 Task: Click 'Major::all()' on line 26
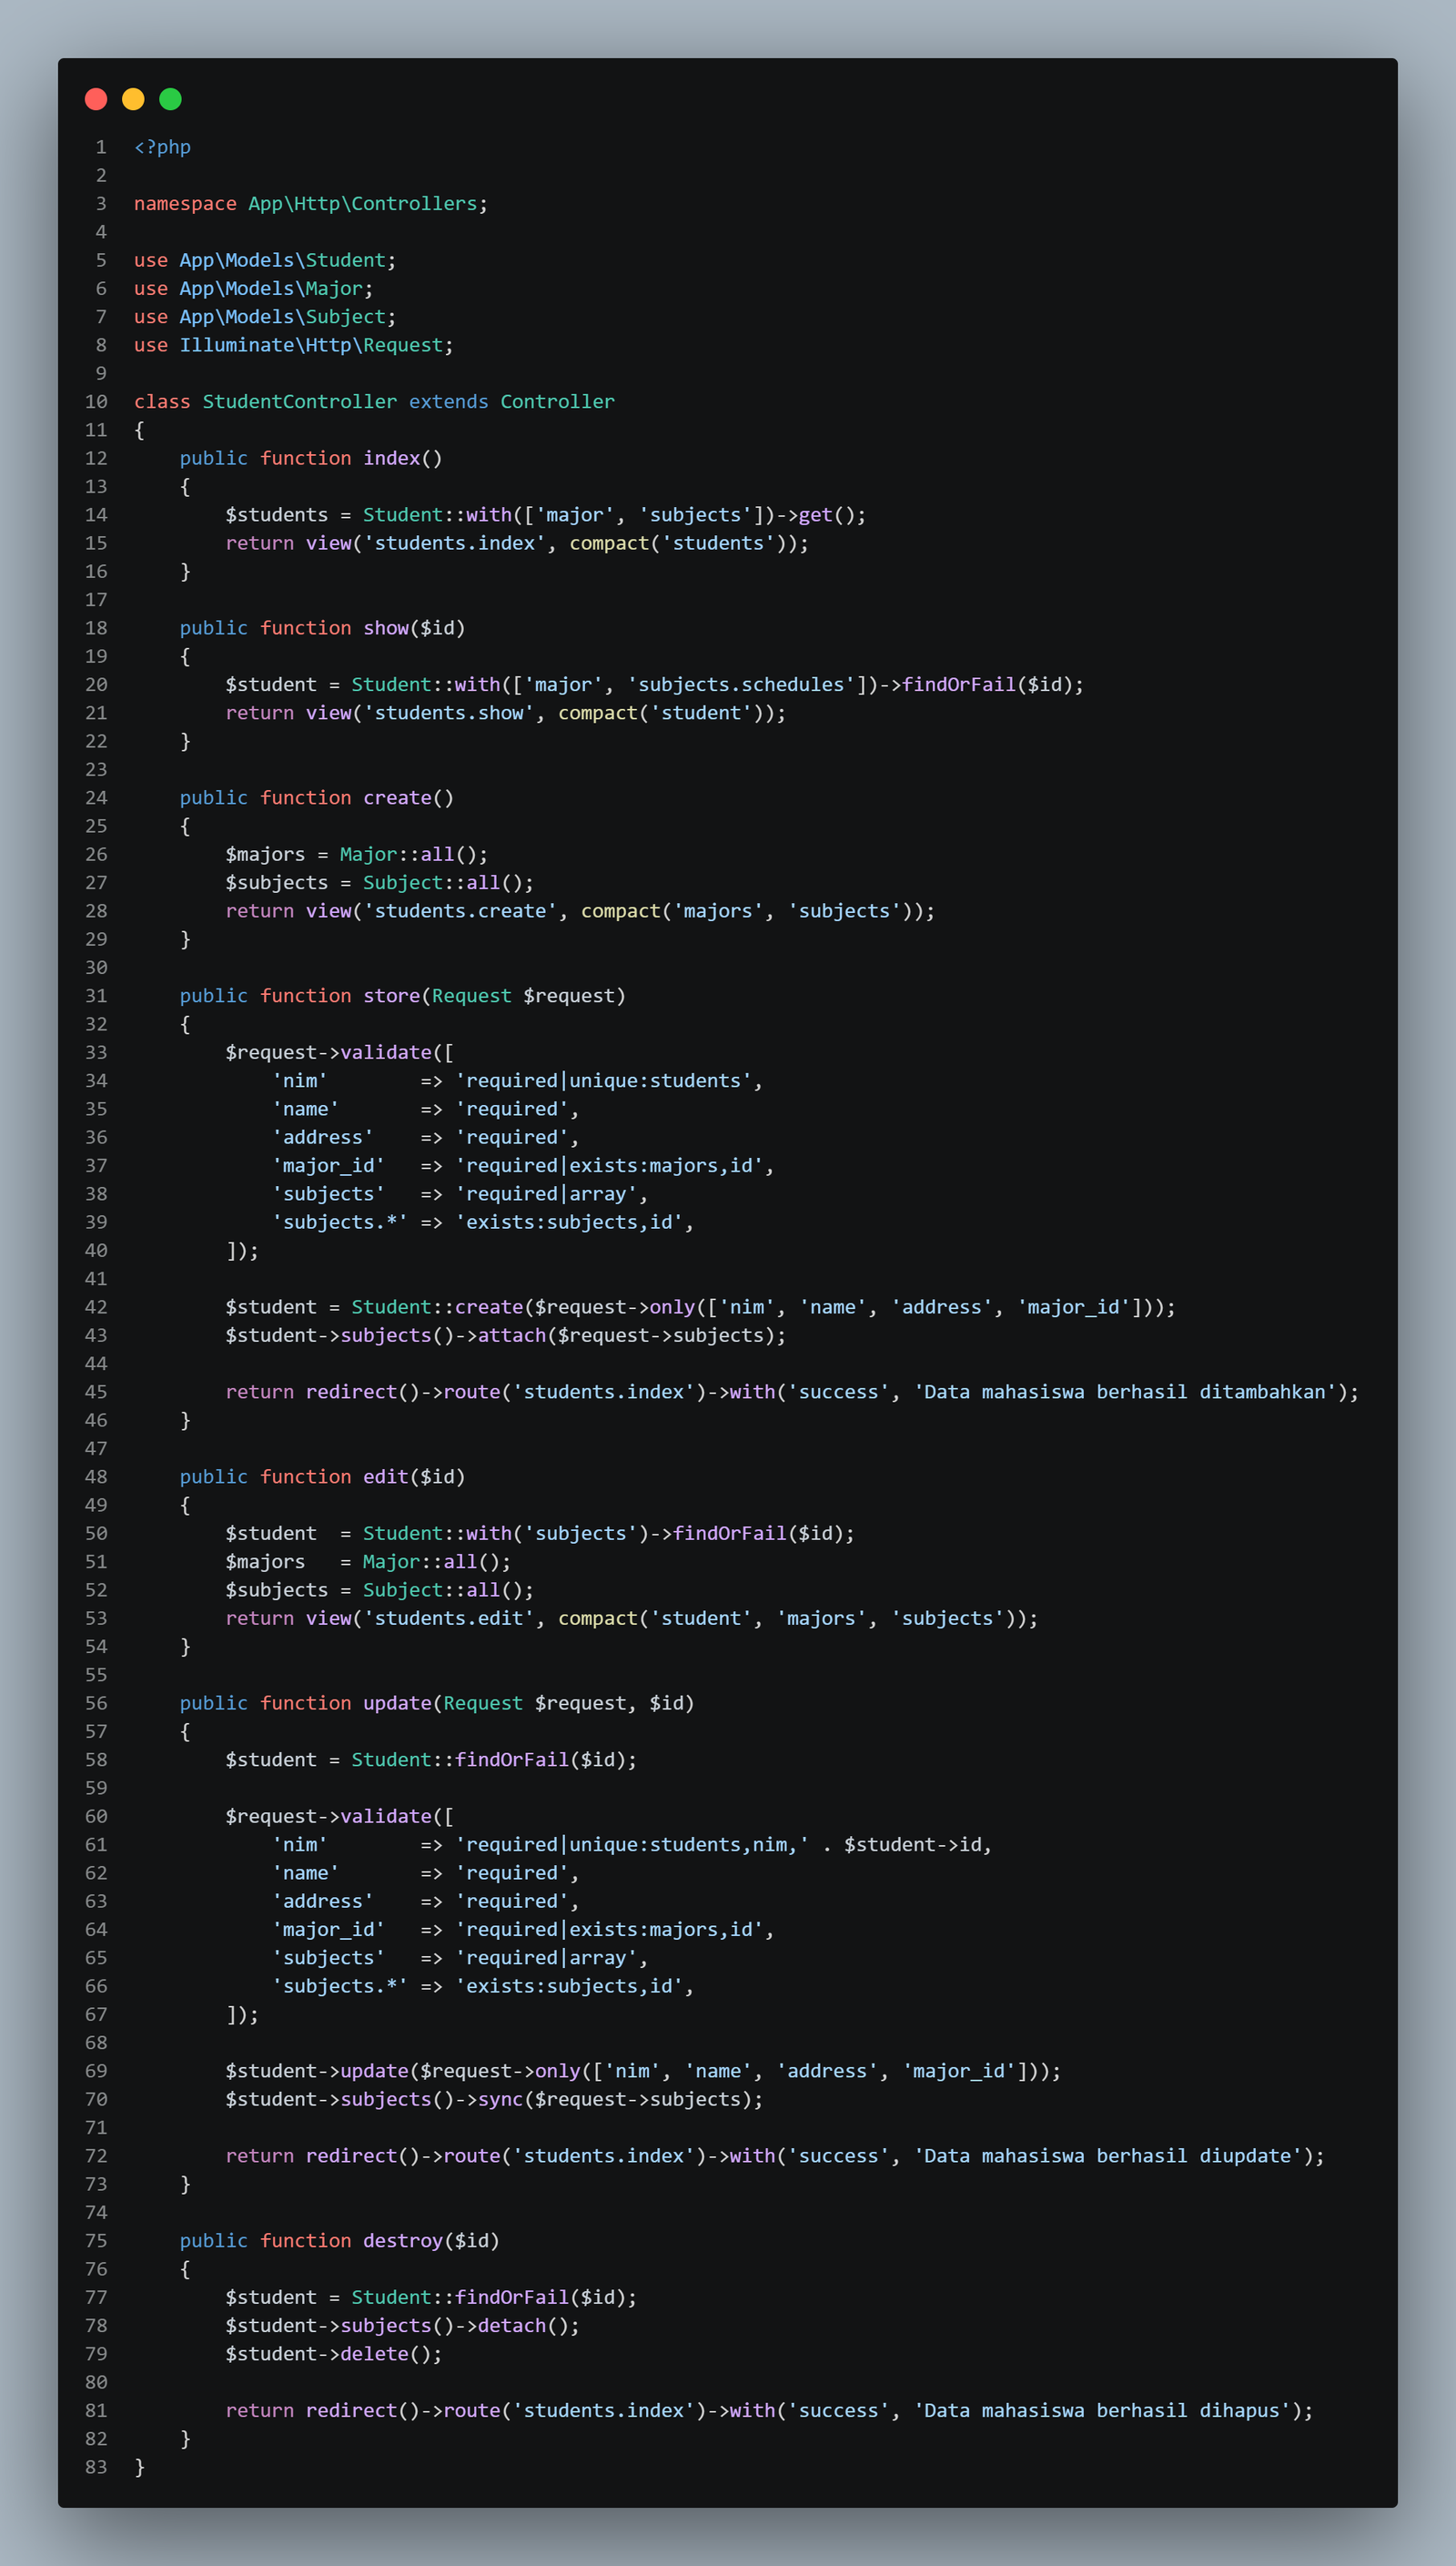[x=409, y=855]
